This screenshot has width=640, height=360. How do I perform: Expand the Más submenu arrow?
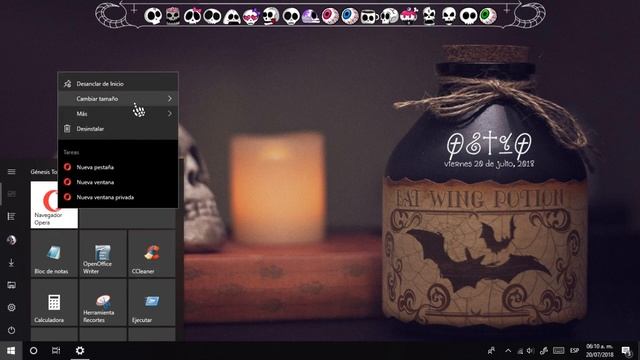click(x=169, y=113)
